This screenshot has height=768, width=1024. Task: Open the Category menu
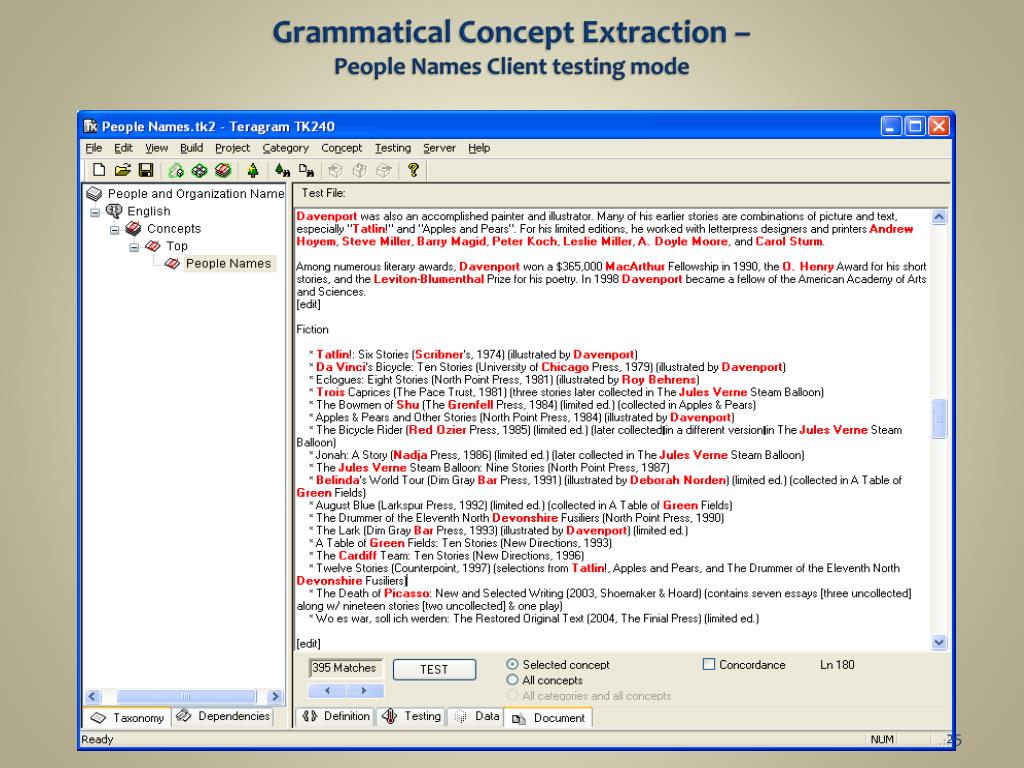pyautogui.click(x=285, y=148)
